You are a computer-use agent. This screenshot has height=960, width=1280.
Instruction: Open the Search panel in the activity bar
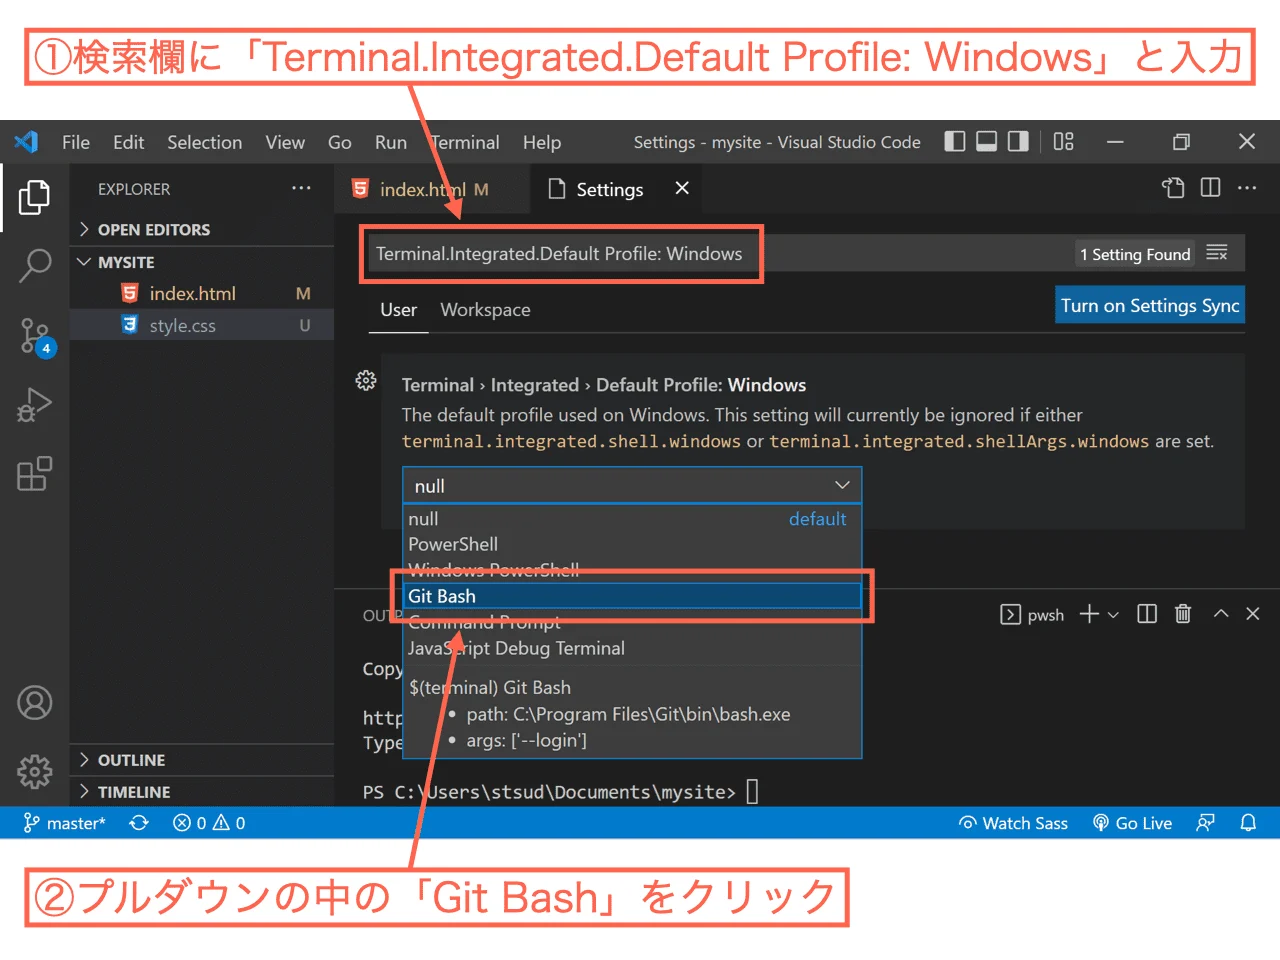coord(35,265)
